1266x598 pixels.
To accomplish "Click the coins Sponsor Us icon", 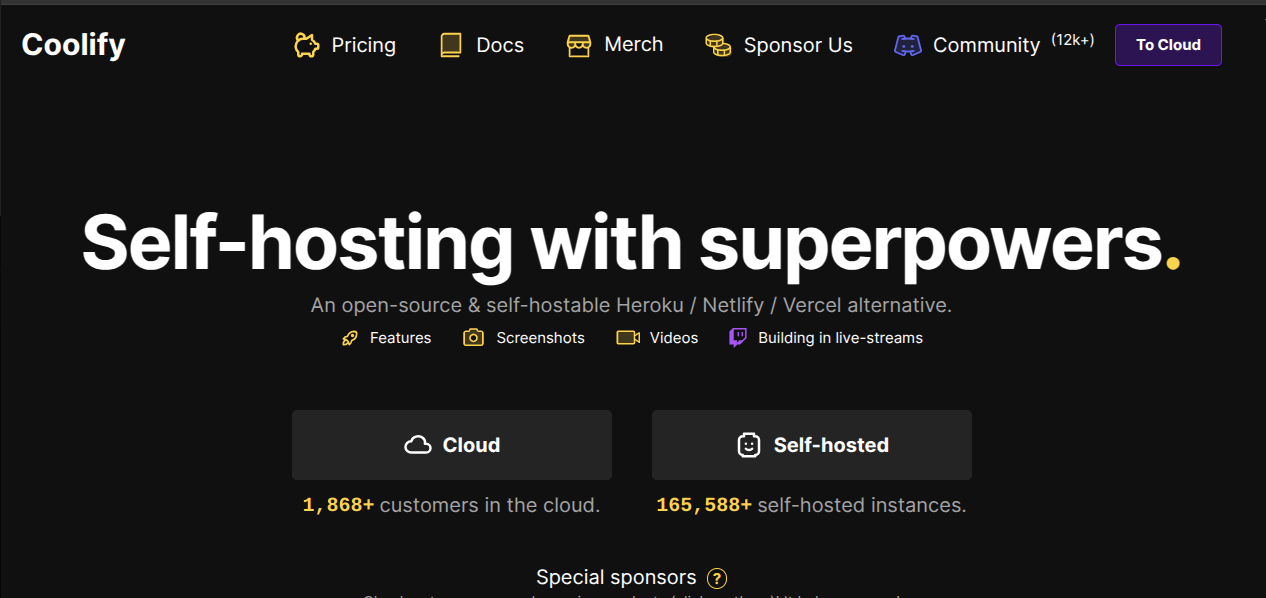I will pos(718,45).
